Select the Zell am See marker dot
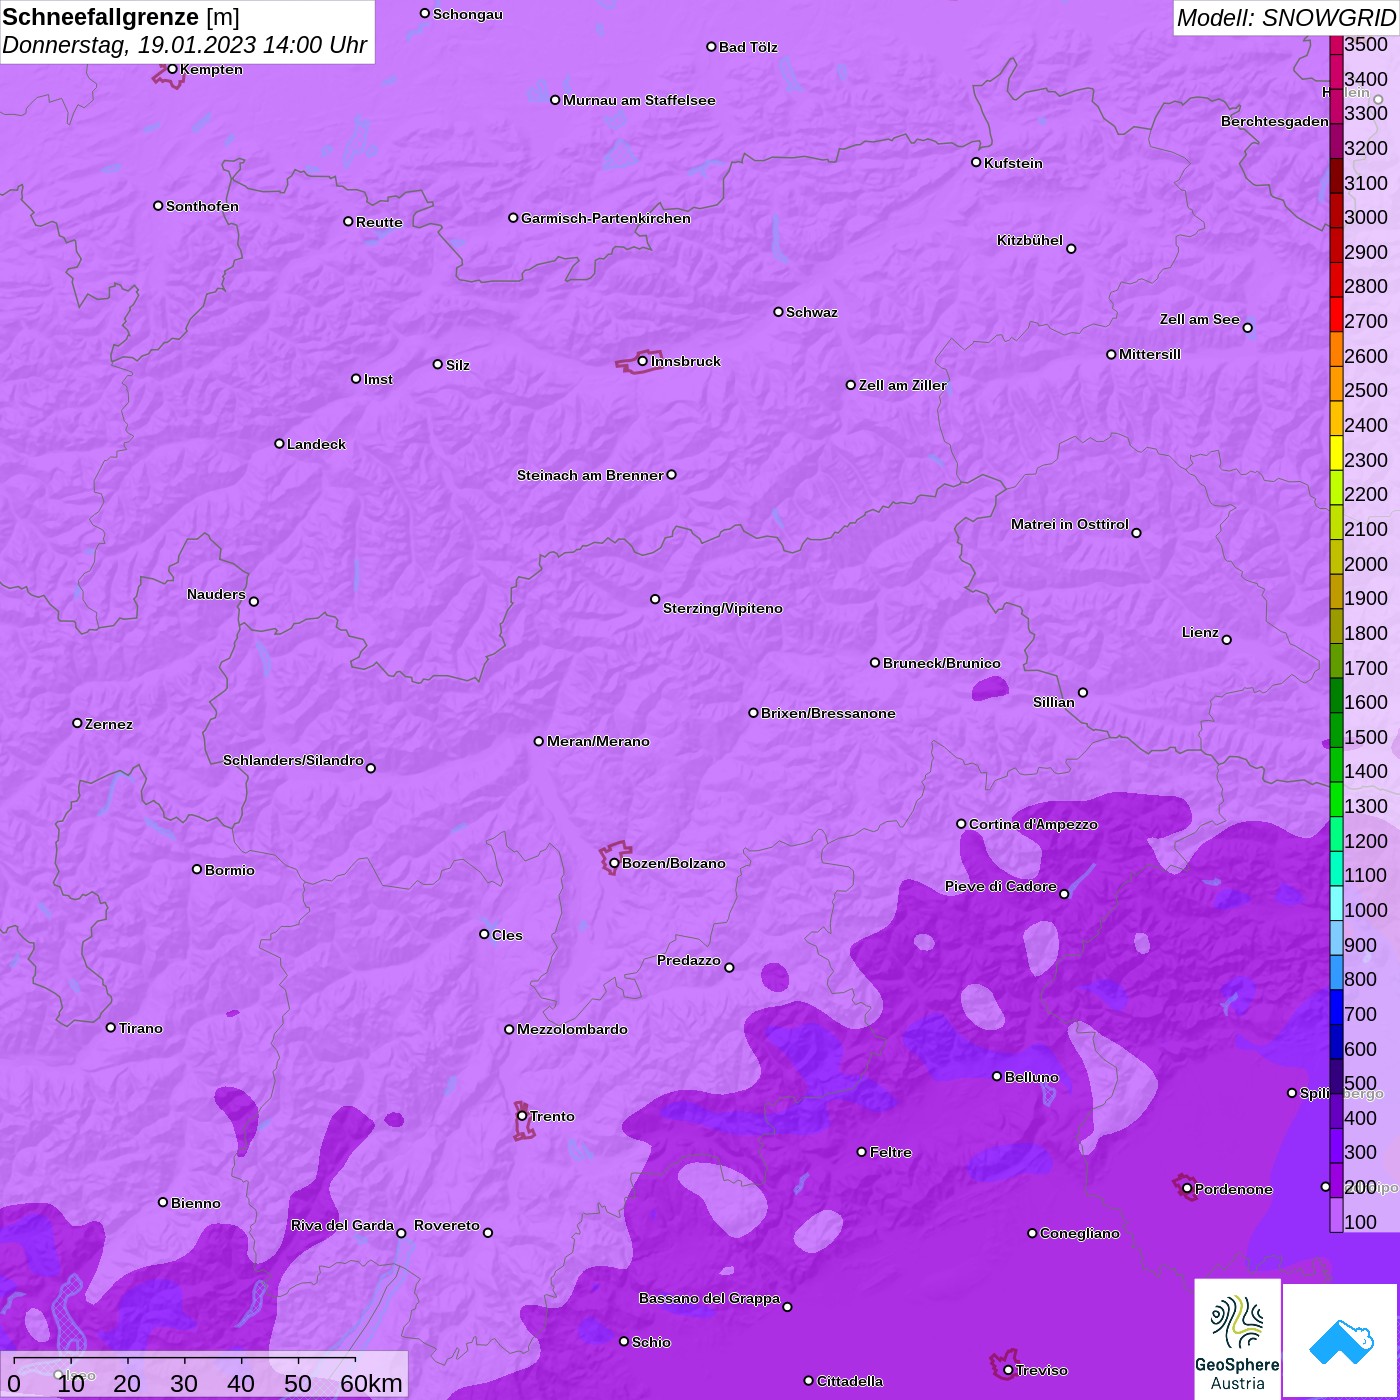 coord(1247,327)
